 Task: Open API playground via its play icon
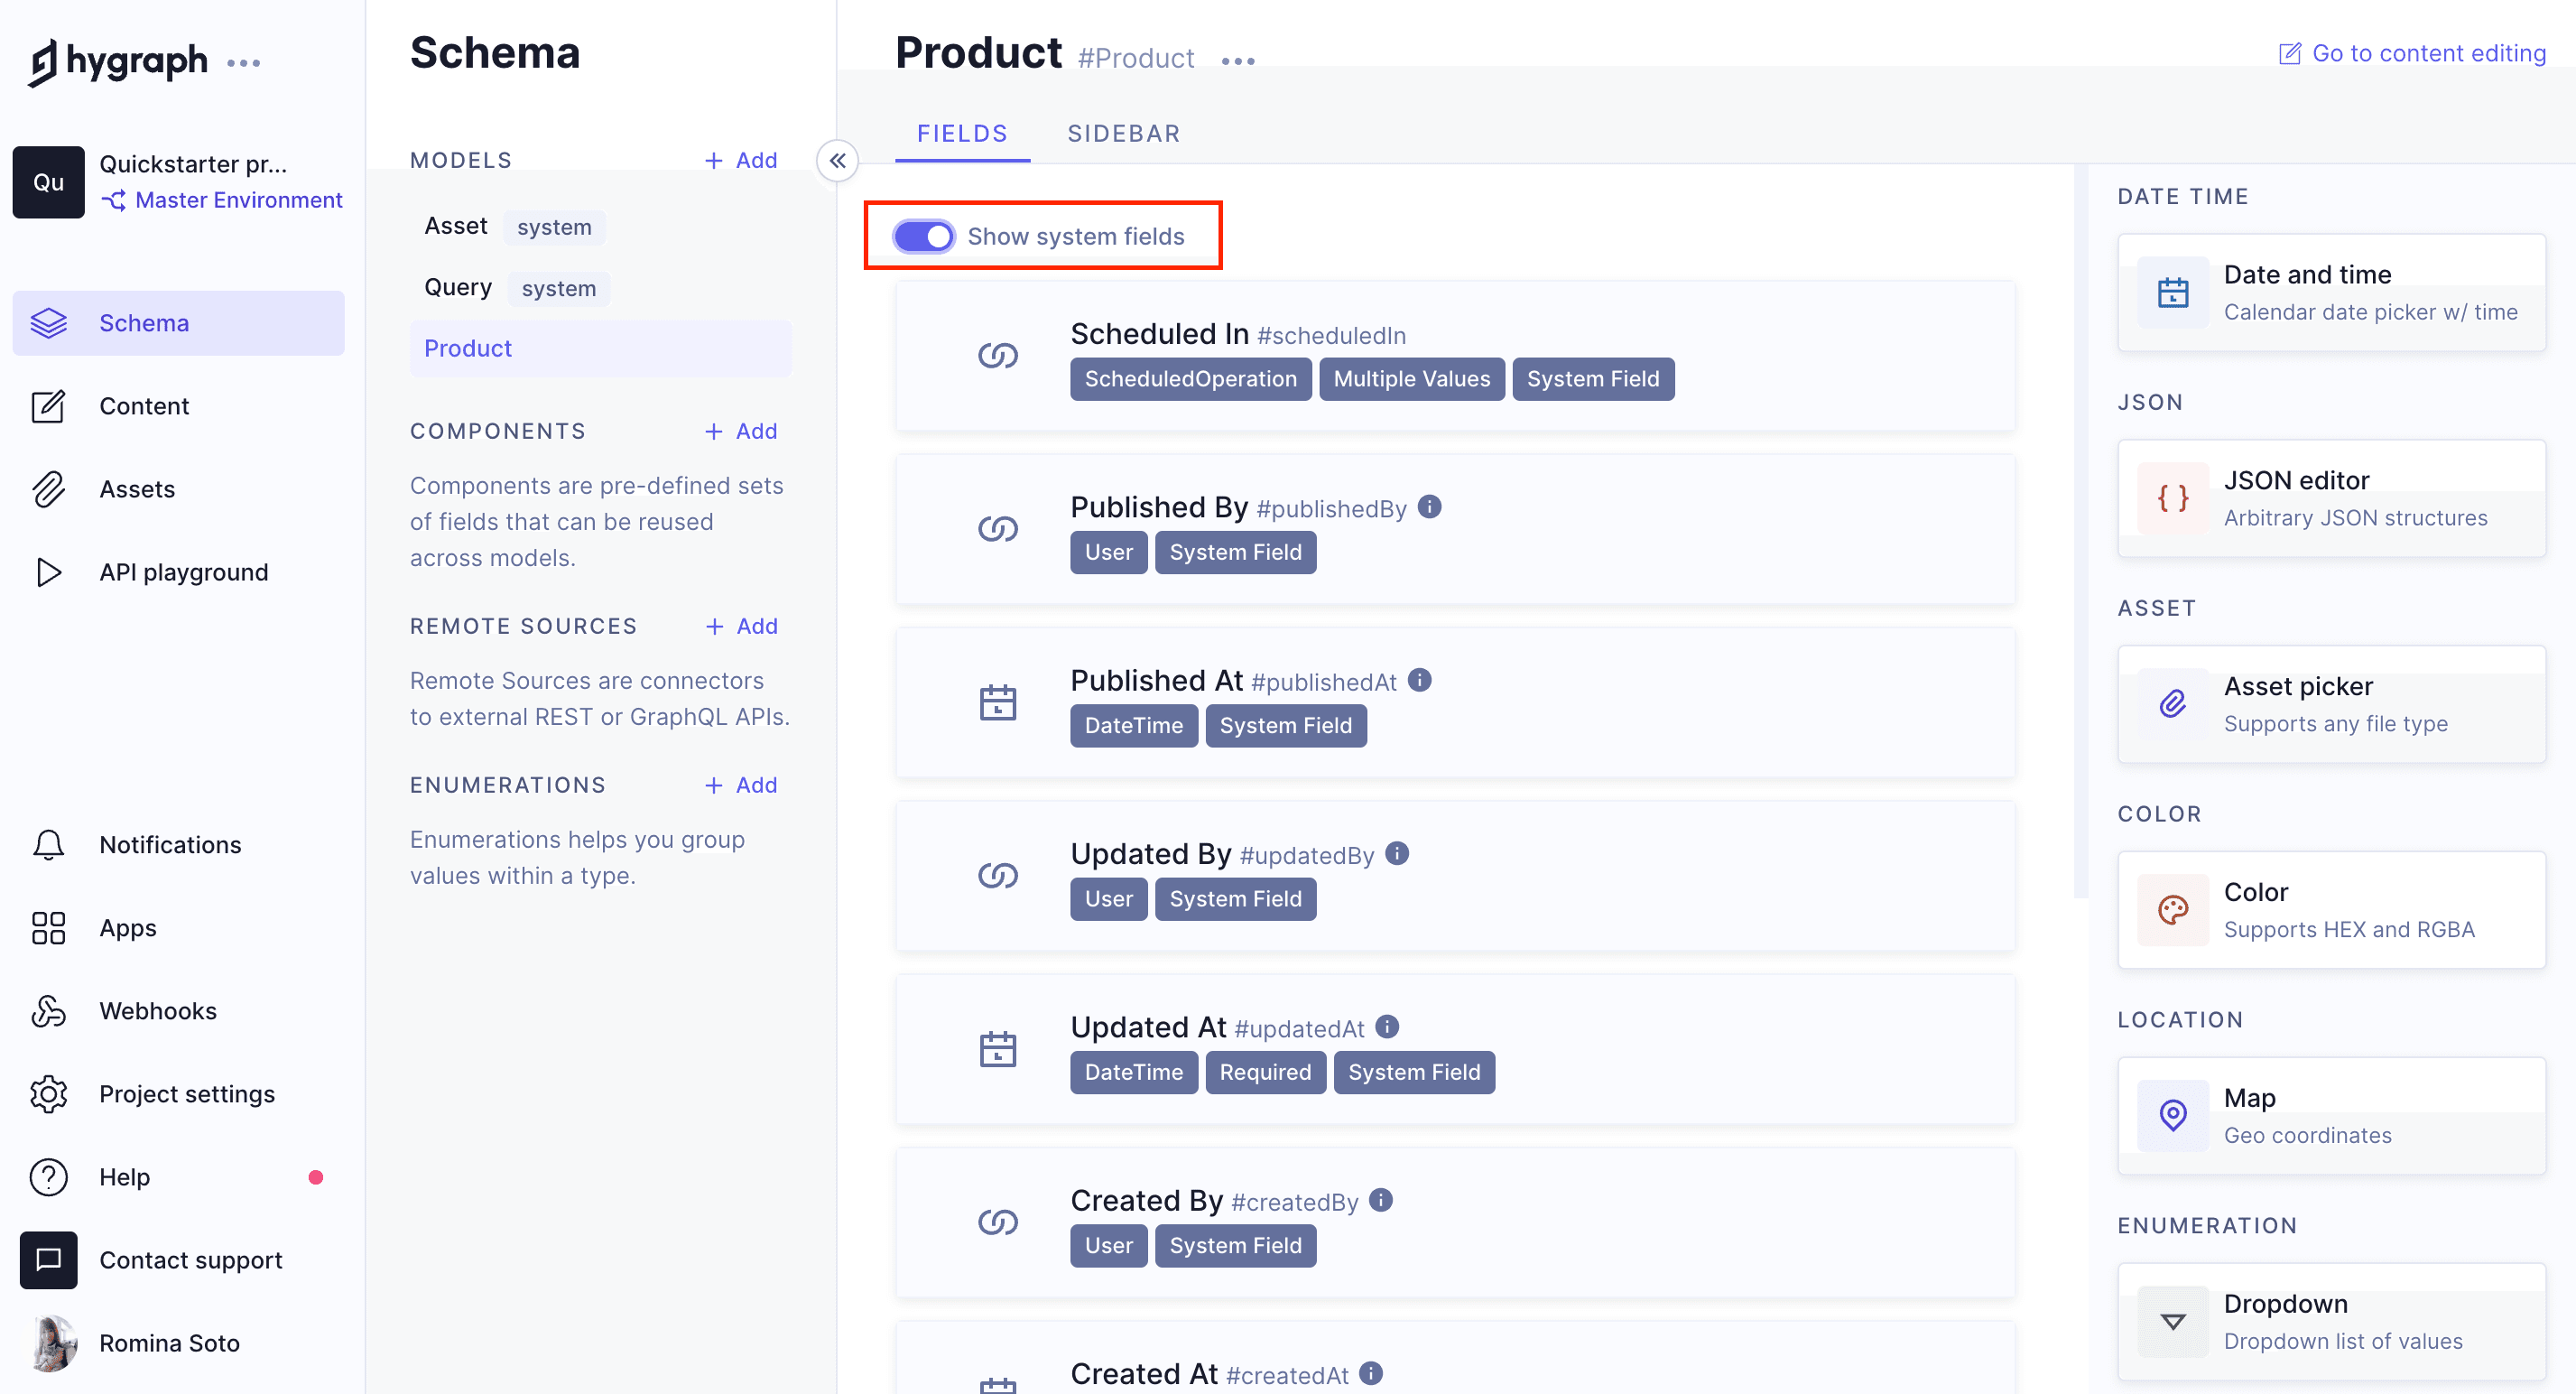(x=48, y=572)
